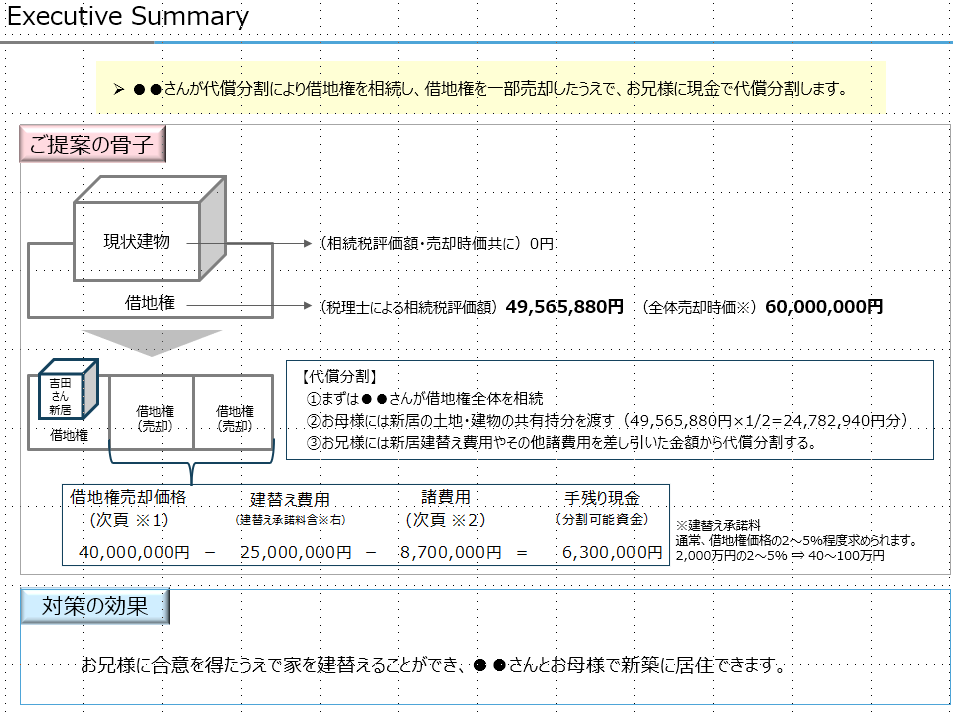This screenshot has height=712, width=953.
Task: Select the blue 対策の効果 label
Action: pyautogui.click(x=95, y=606)
